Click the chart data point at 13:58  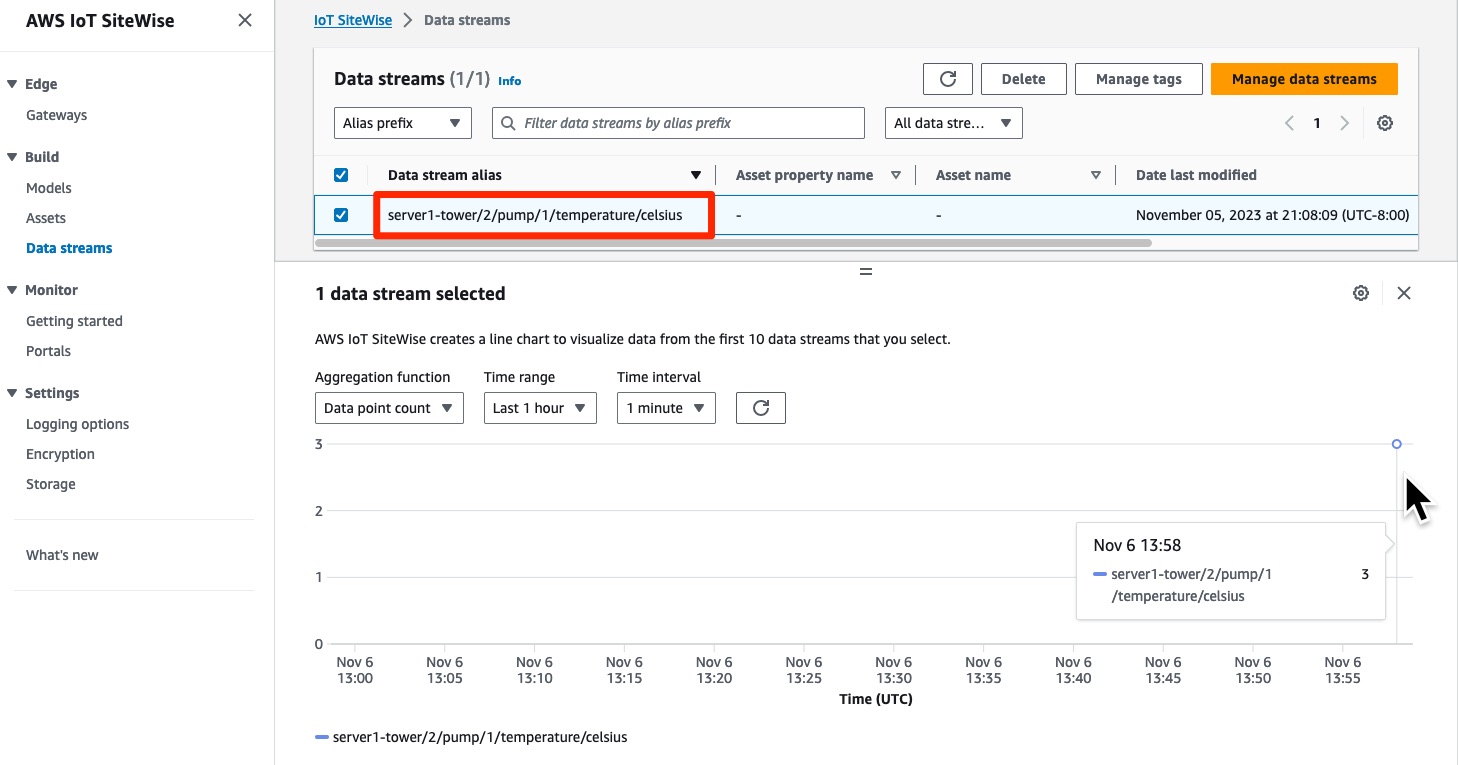coord(1397,444)
